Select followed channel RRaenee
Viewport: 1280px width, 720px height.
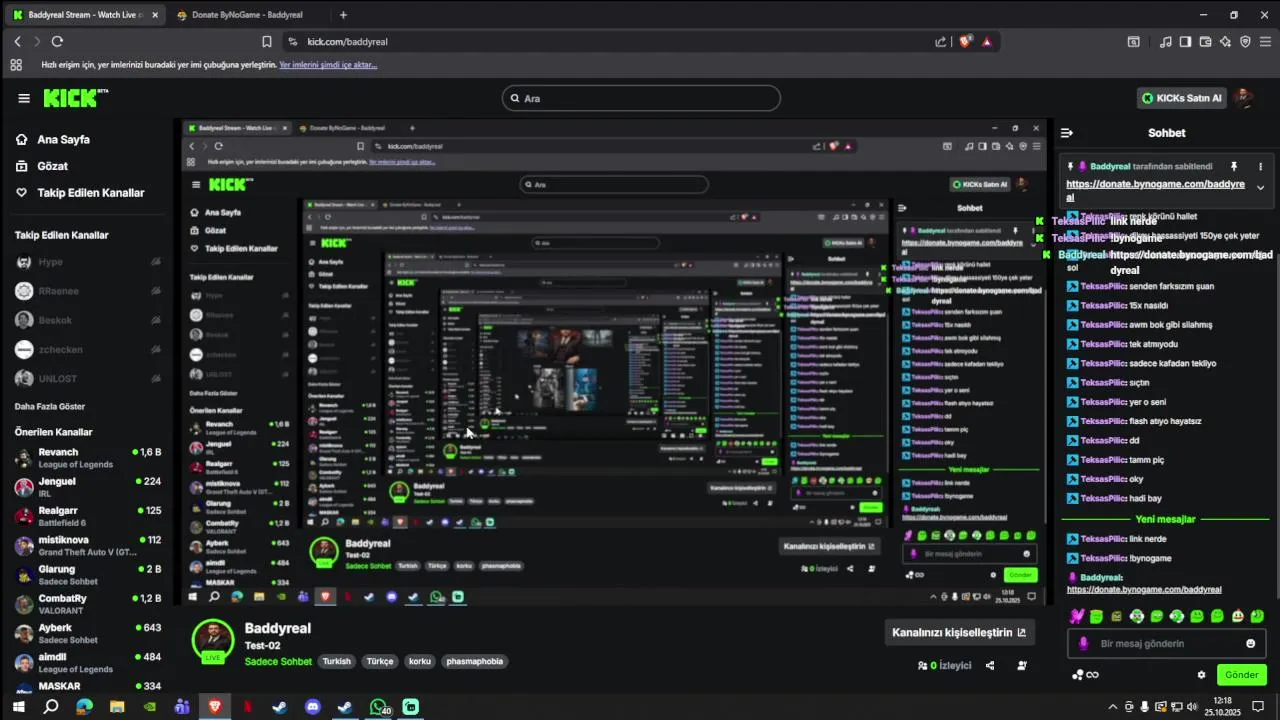coord(88,291)
